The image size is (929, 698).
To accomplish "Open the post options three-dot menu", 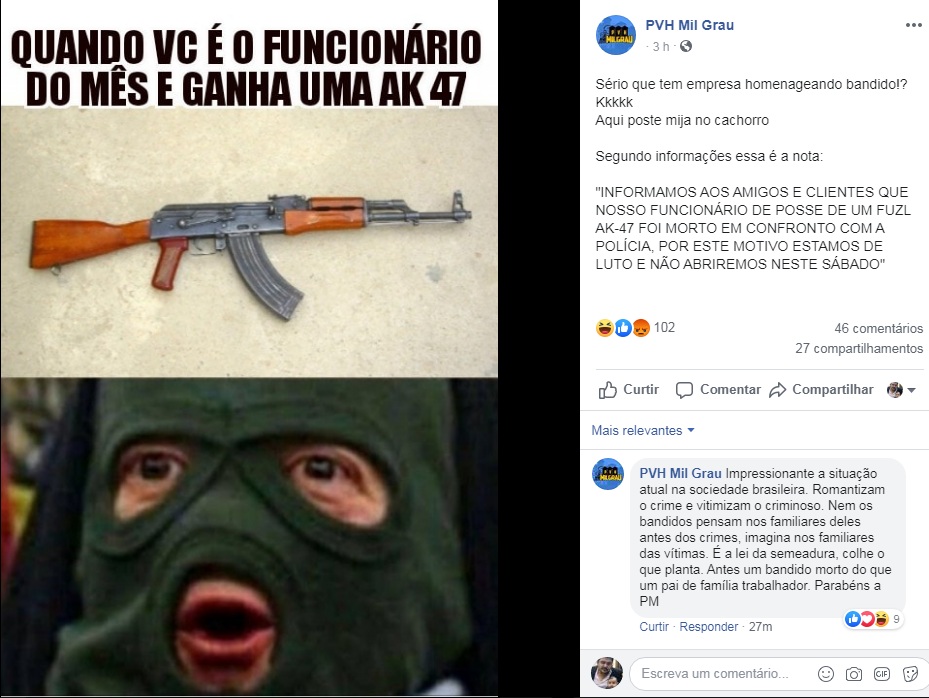I will pyautogui.click(x=914, y=25).
